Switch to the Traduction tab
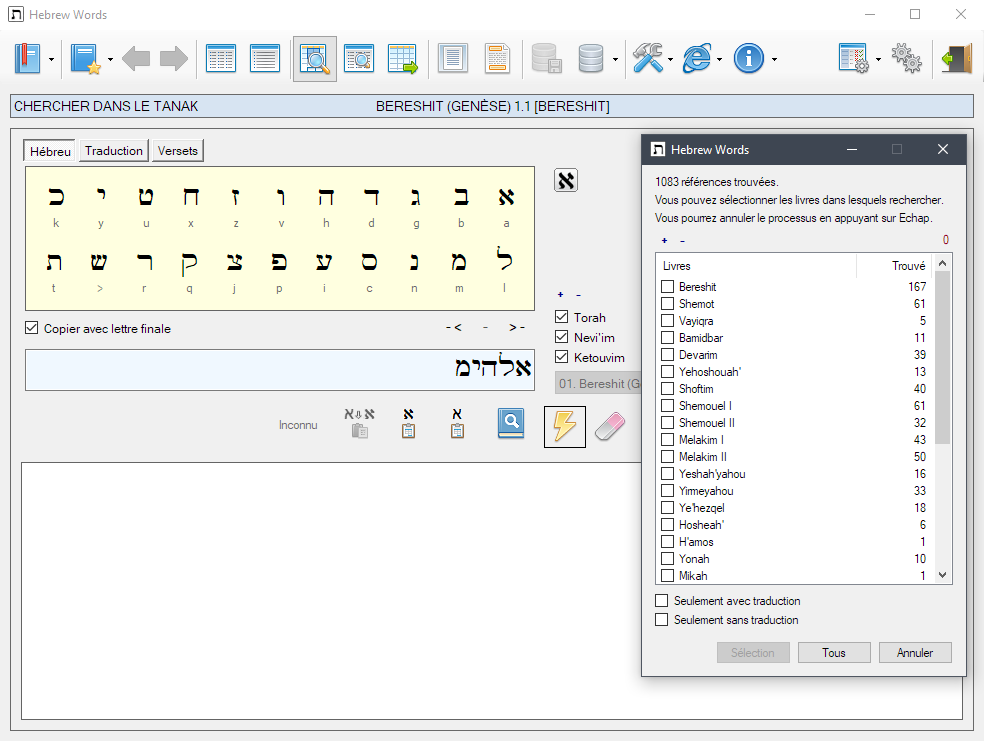This screenshot has height=741, width=984. 114,151
